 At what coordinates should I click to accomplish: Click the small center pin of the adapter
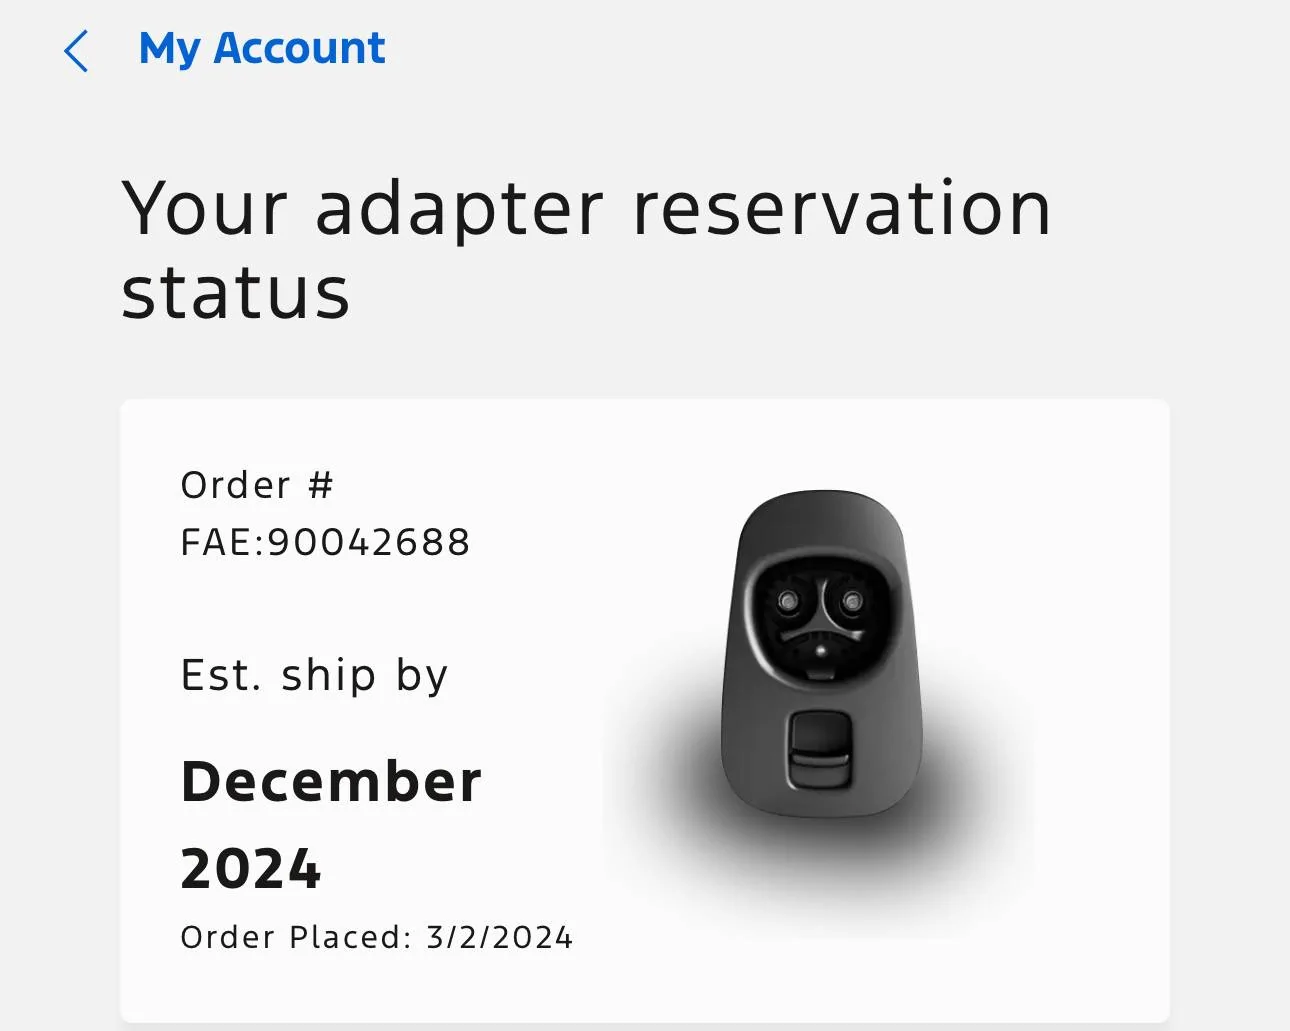coord(821,651)
